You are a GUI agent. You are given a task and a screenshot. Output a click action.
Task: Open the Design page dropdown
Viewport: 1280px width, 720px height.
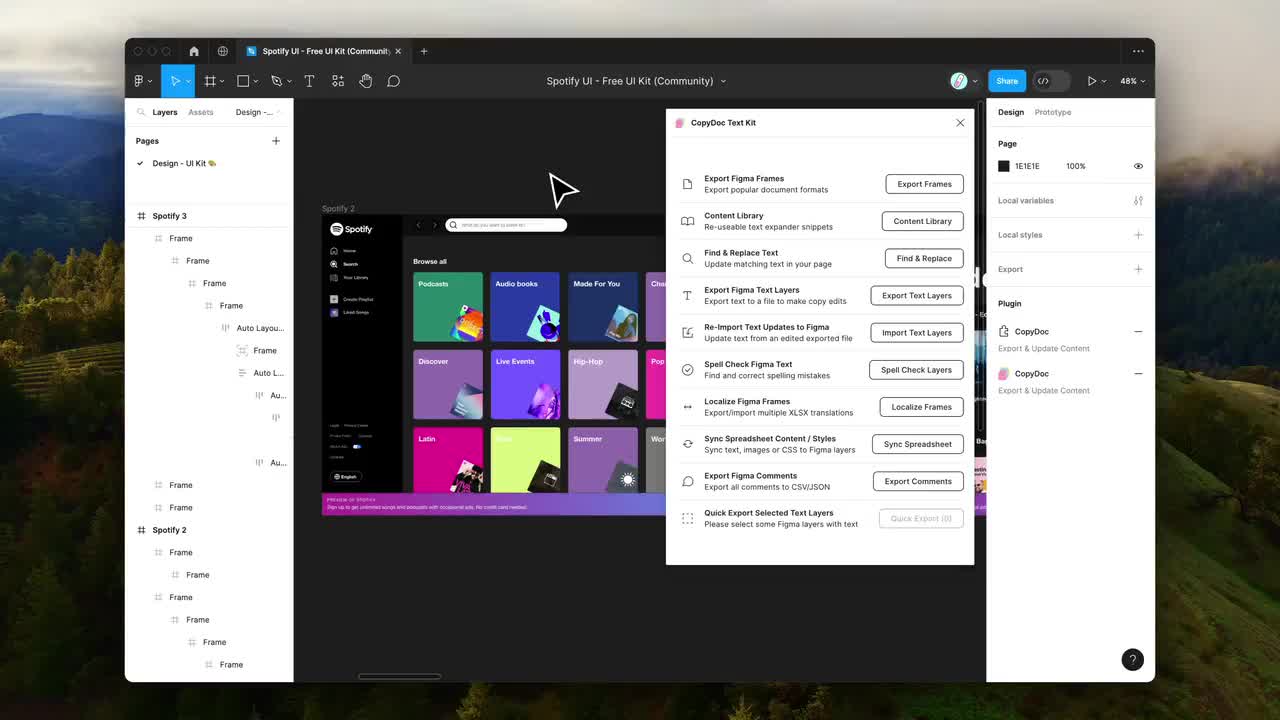(256, 112)
